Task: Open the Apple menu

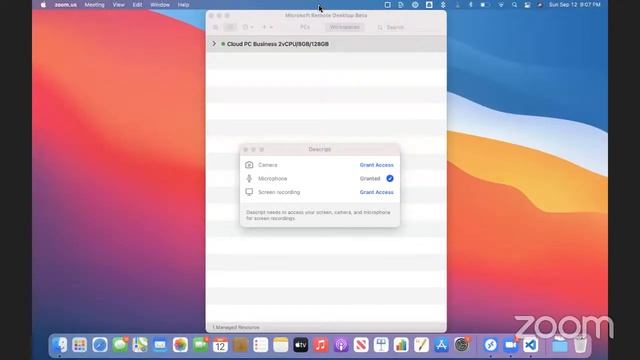Action: [43, 5]
